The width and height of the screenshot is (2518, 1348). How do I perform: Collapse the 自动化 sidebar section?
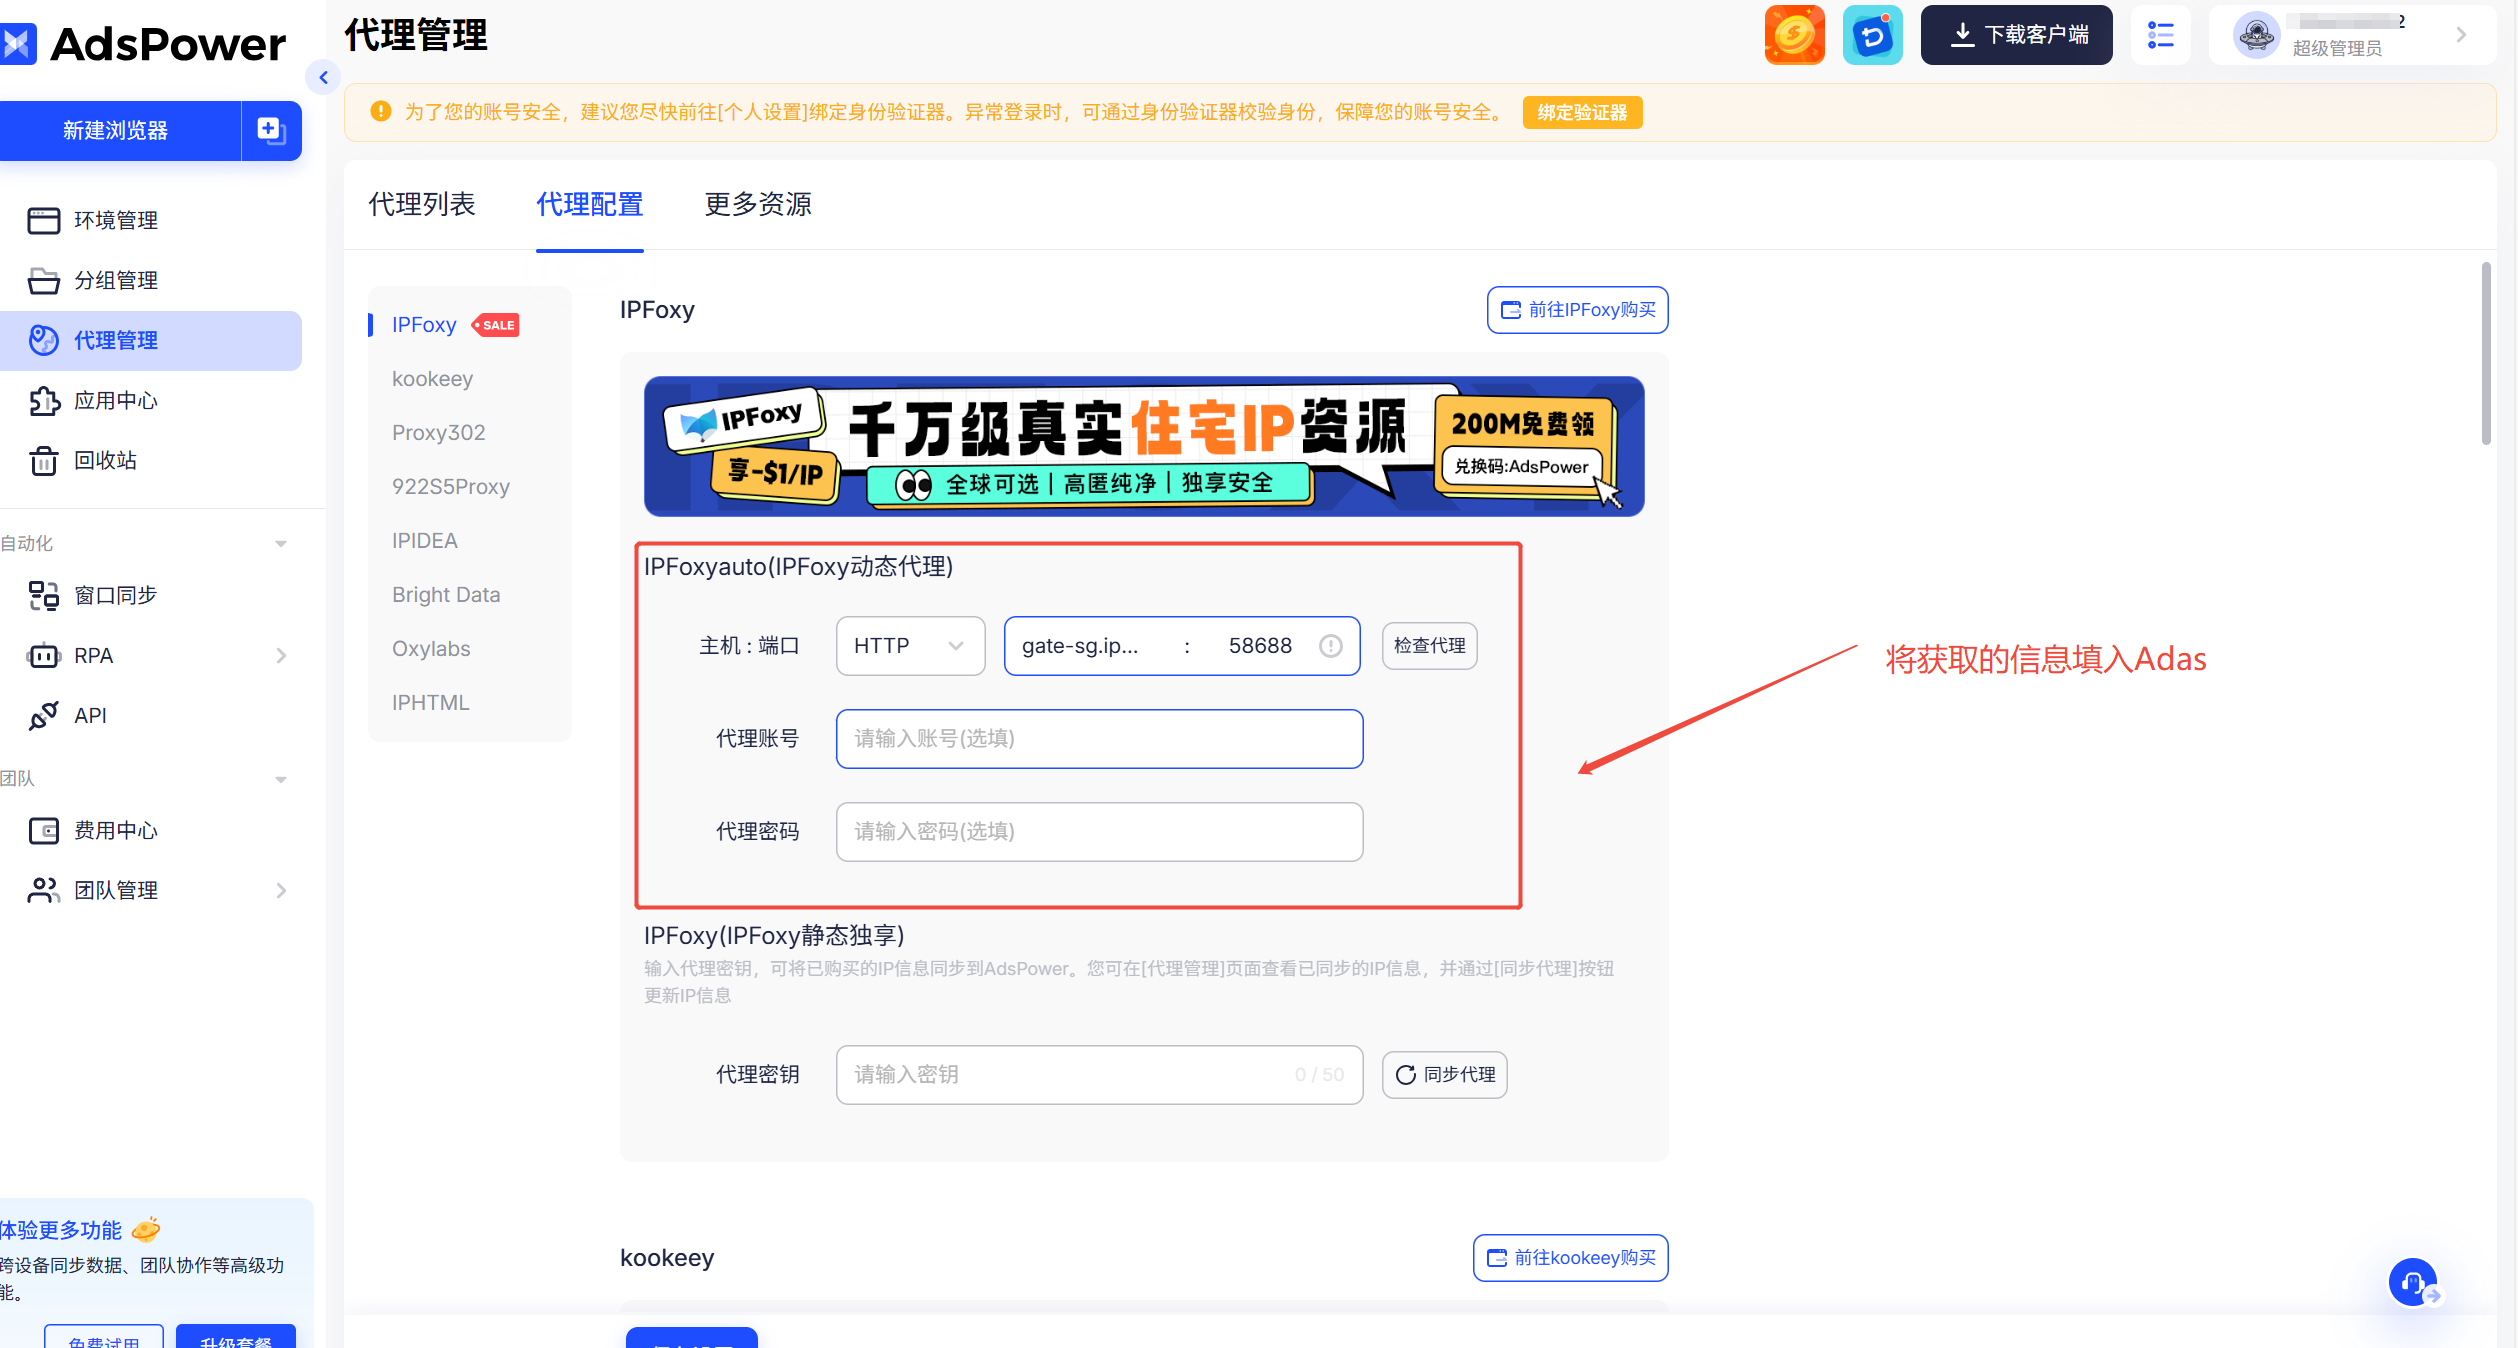click(280, 543)
